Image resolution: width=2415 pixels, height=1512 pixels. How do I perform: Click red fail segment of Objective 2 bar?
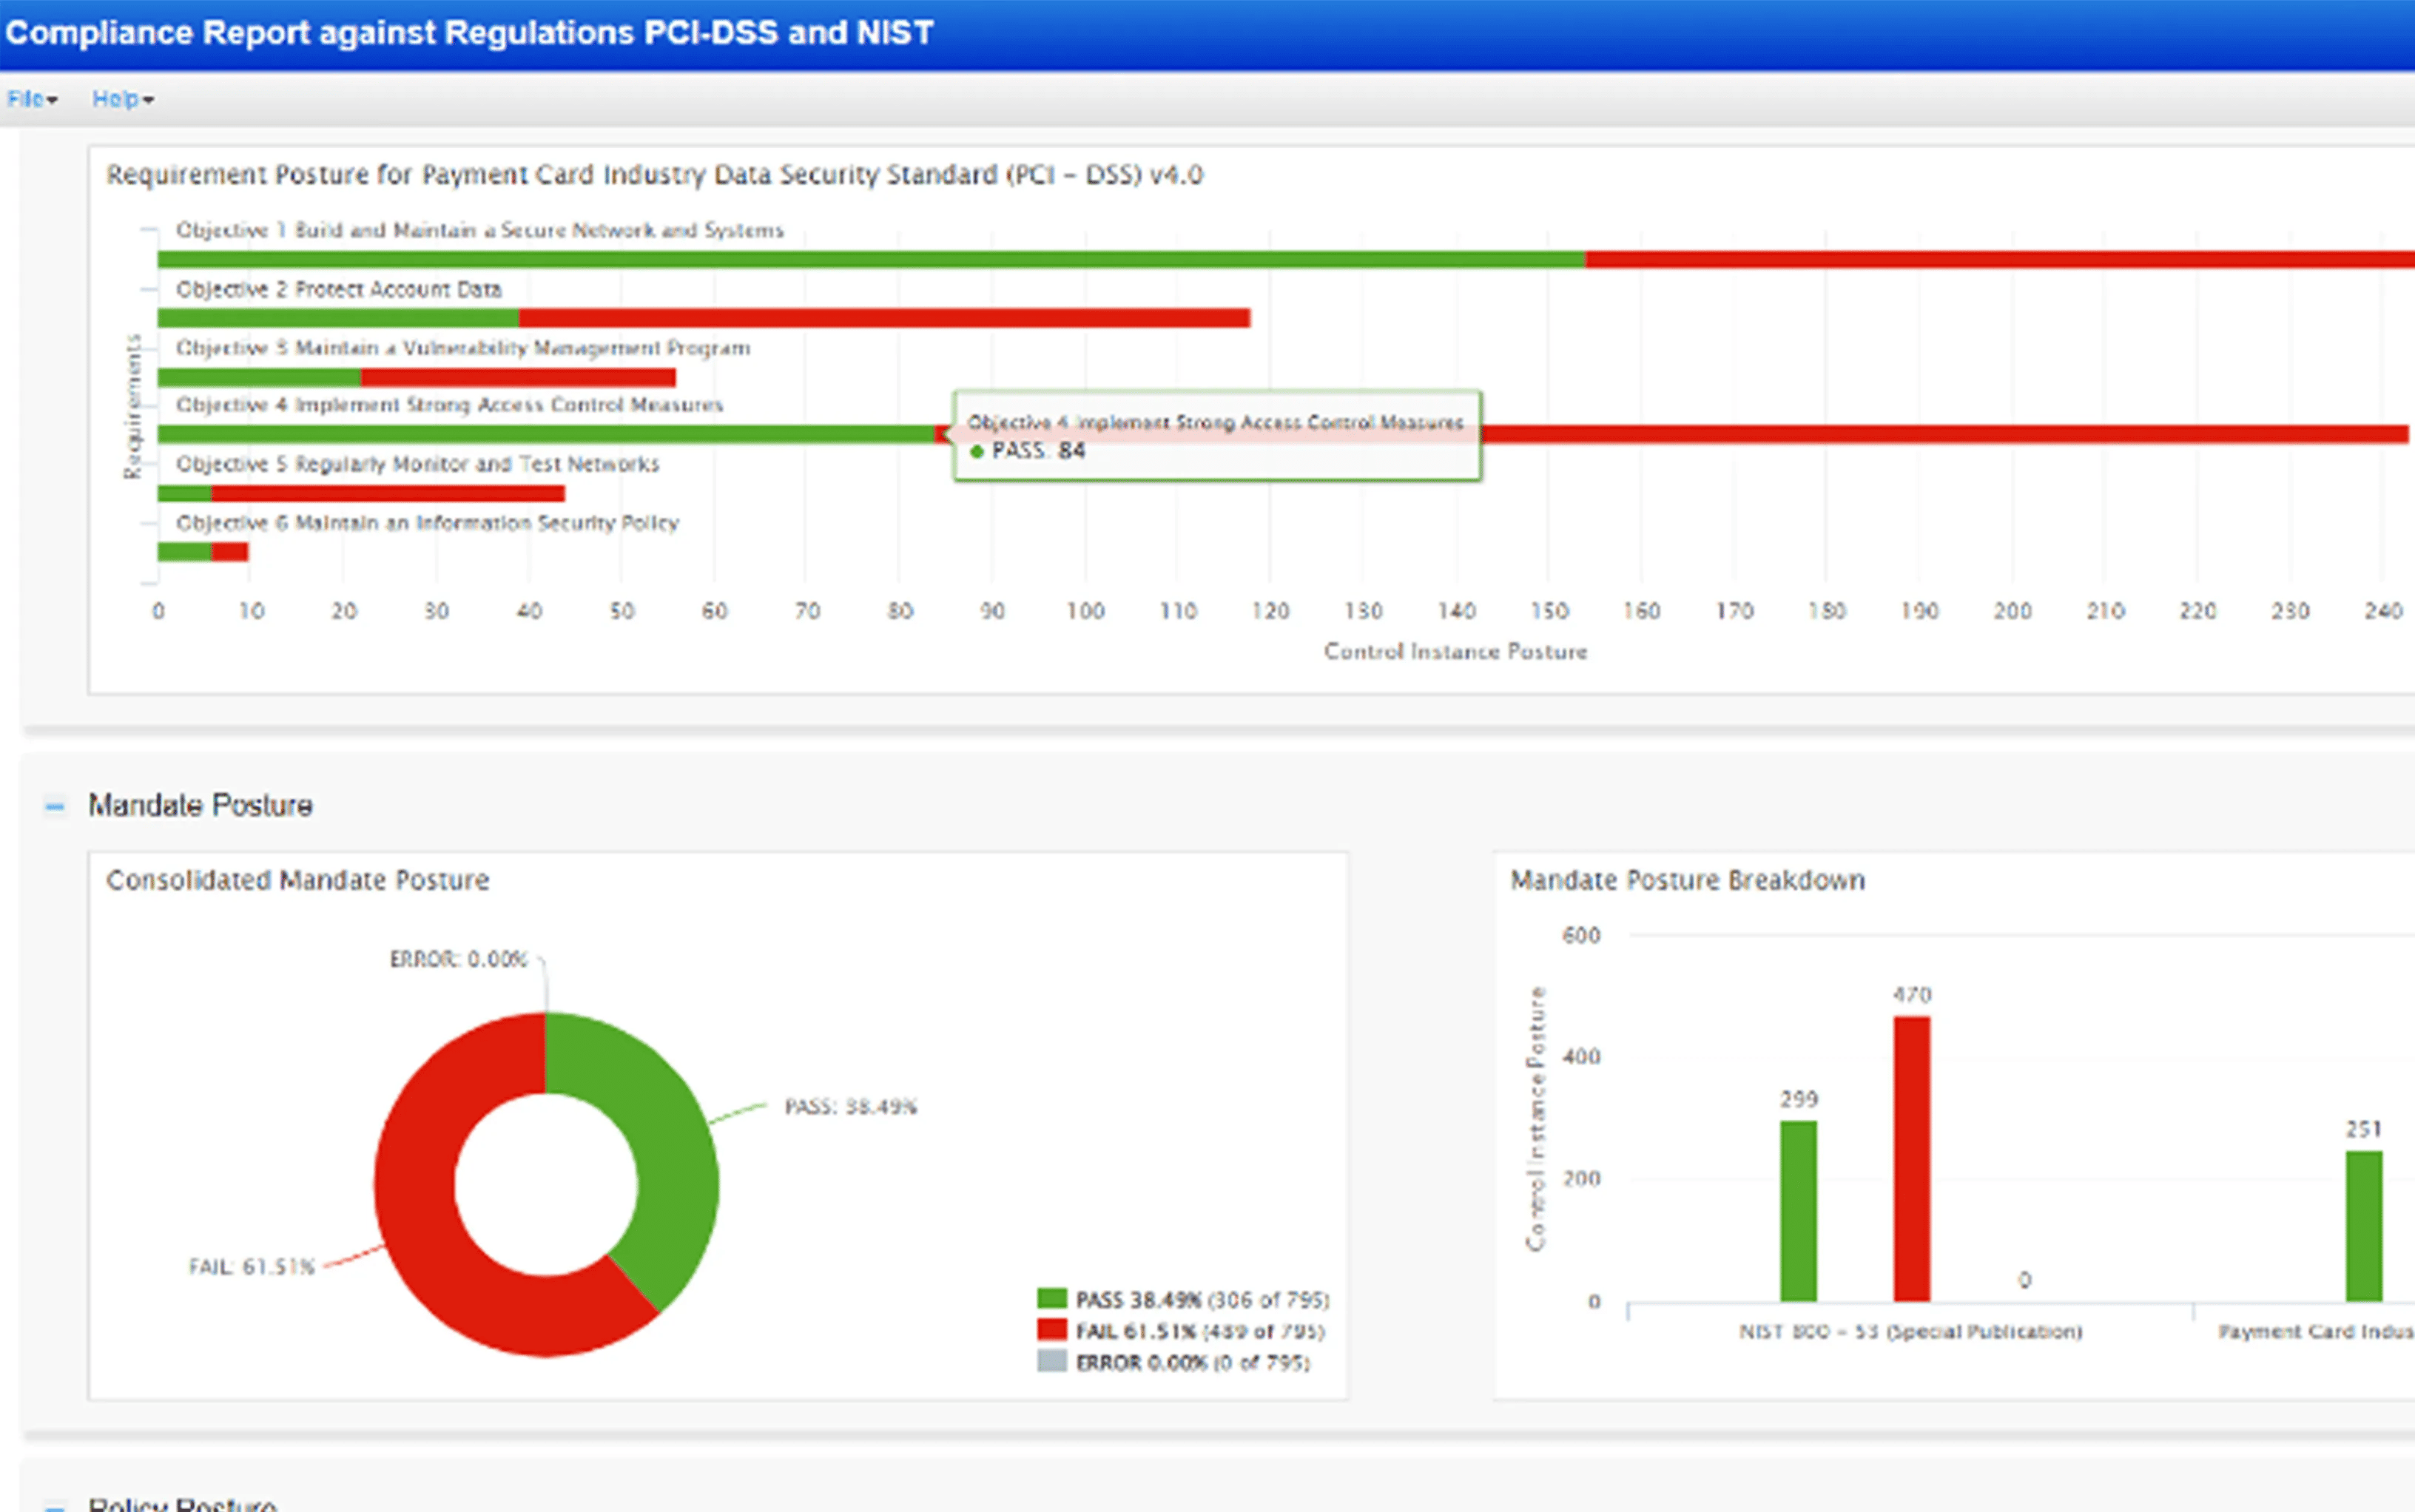pyautogui.click(x=884, y=318)
